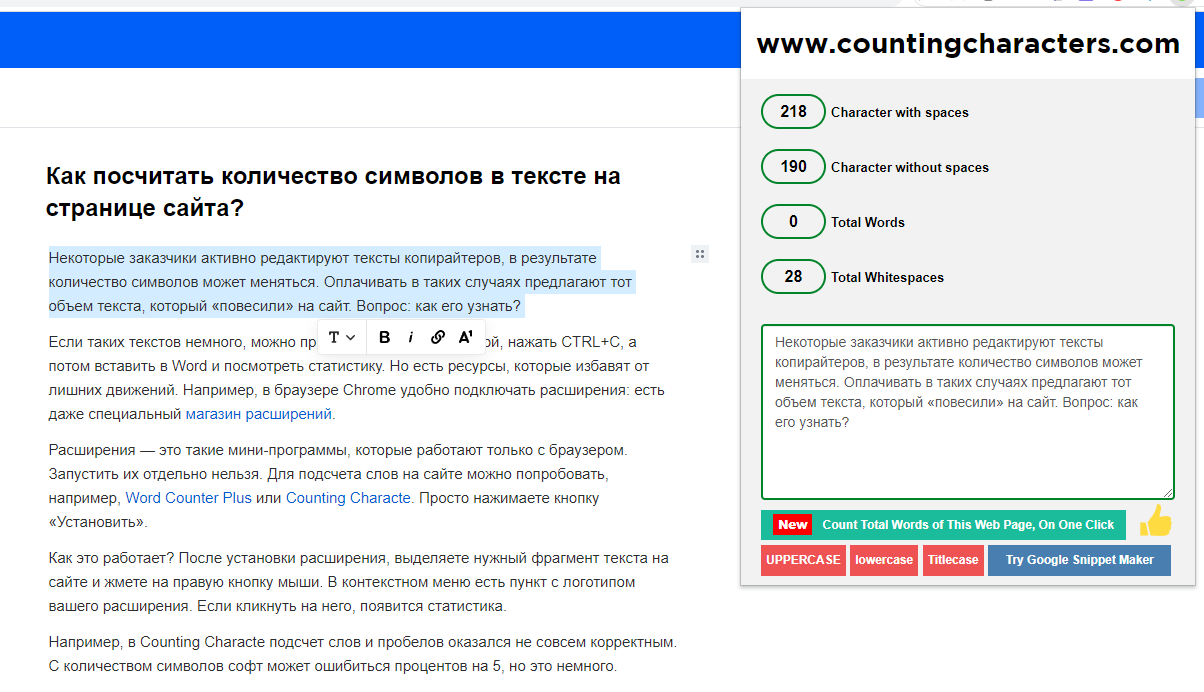Count Total Words of This Web Page
The height and width of the screenshot is (692, 1204).
pyautogui.click(x=967, y=525)
